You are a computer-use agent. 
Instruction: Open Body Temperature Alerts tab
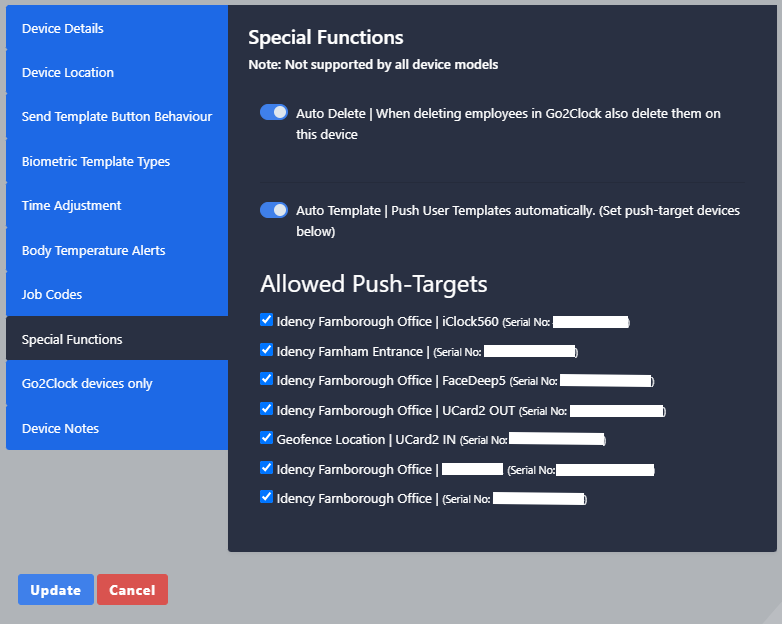click(x=117, y=250)
